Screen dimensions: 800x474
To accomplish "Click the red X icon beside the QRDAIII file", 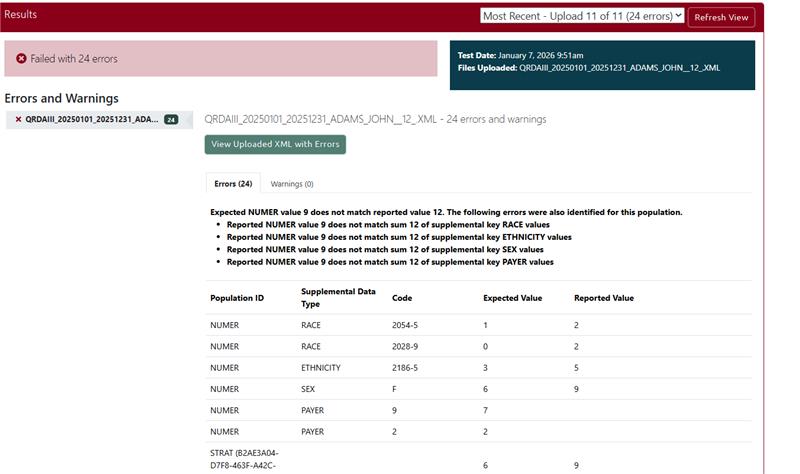I will pyautogui.click(x=18, y=119).
